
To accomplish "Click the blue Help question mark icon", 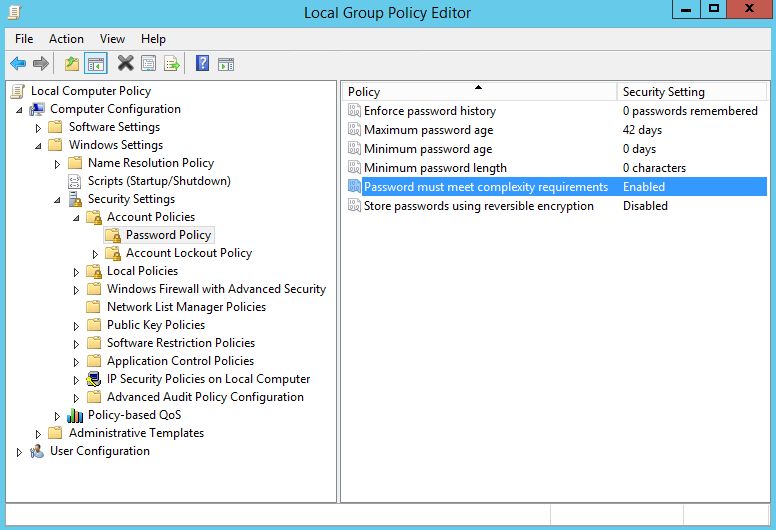I will click(x=202, y=64).
